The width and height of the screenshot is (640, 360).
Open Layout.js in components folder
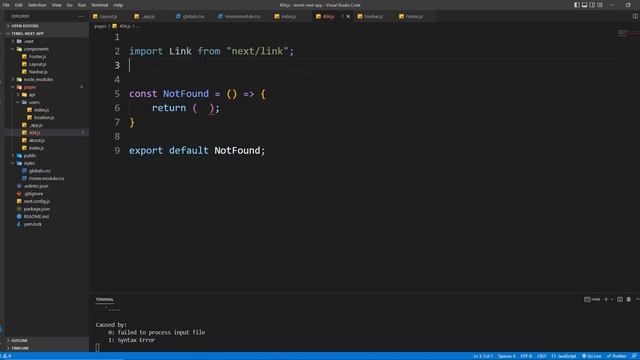coord(37,64)
